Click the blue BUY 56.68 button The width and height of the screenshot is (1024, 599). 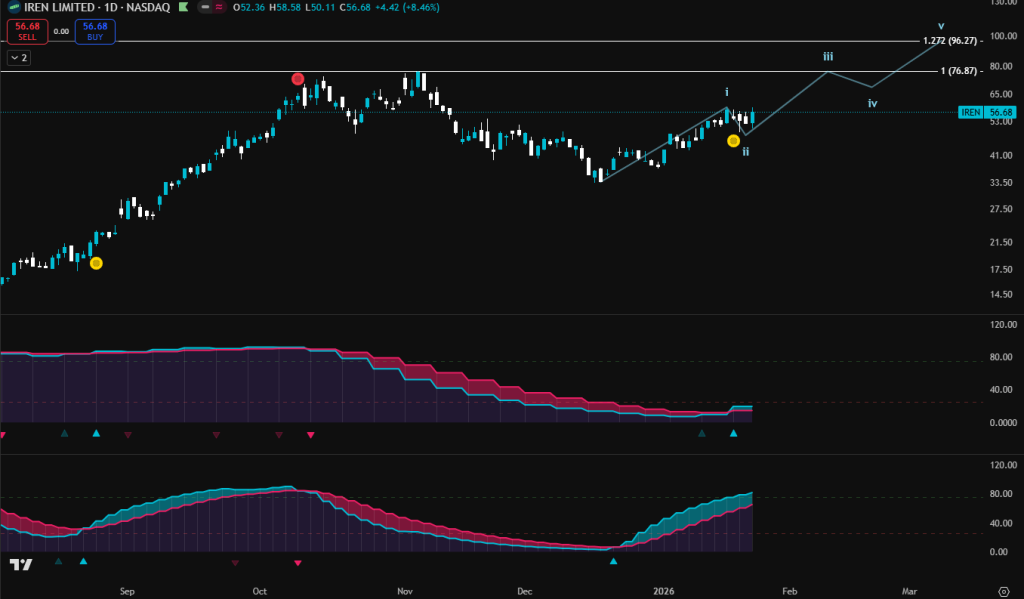click(96, 31)
